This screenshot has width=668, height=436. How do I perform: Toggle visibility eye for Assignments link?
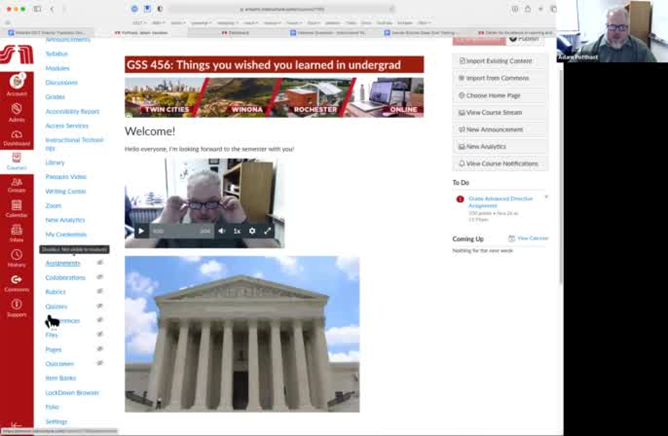point(100,263)
